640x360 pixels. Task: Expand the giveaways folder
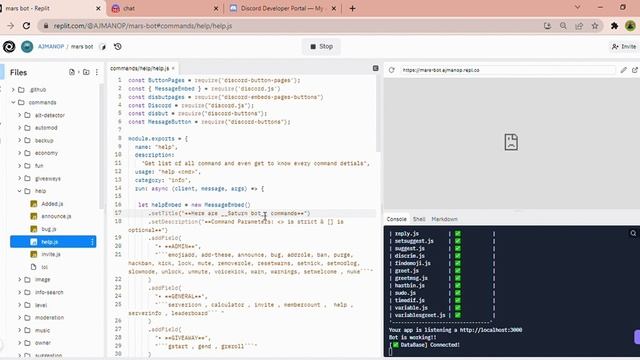pyautogui.click(x=19, y=178)
